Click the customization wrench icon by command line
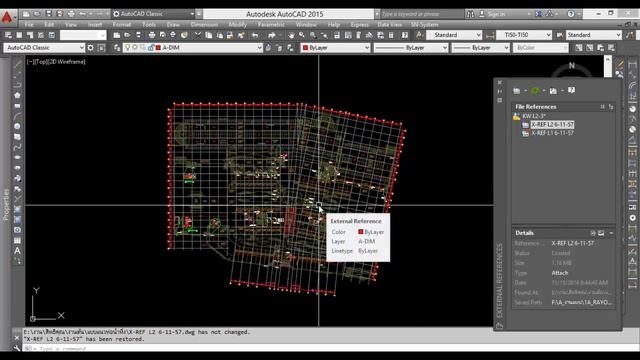640x360 pixels. point(17,348)
